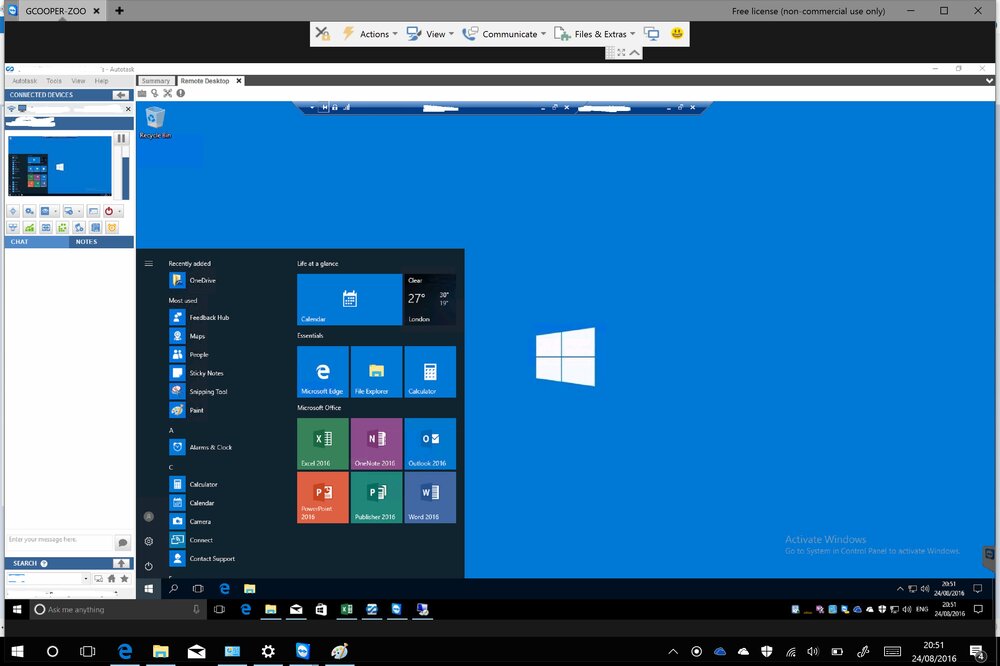Open Settings gear in Start menu sidebar
Viewport: 1000px width, 666px height.
coord(149,541)
